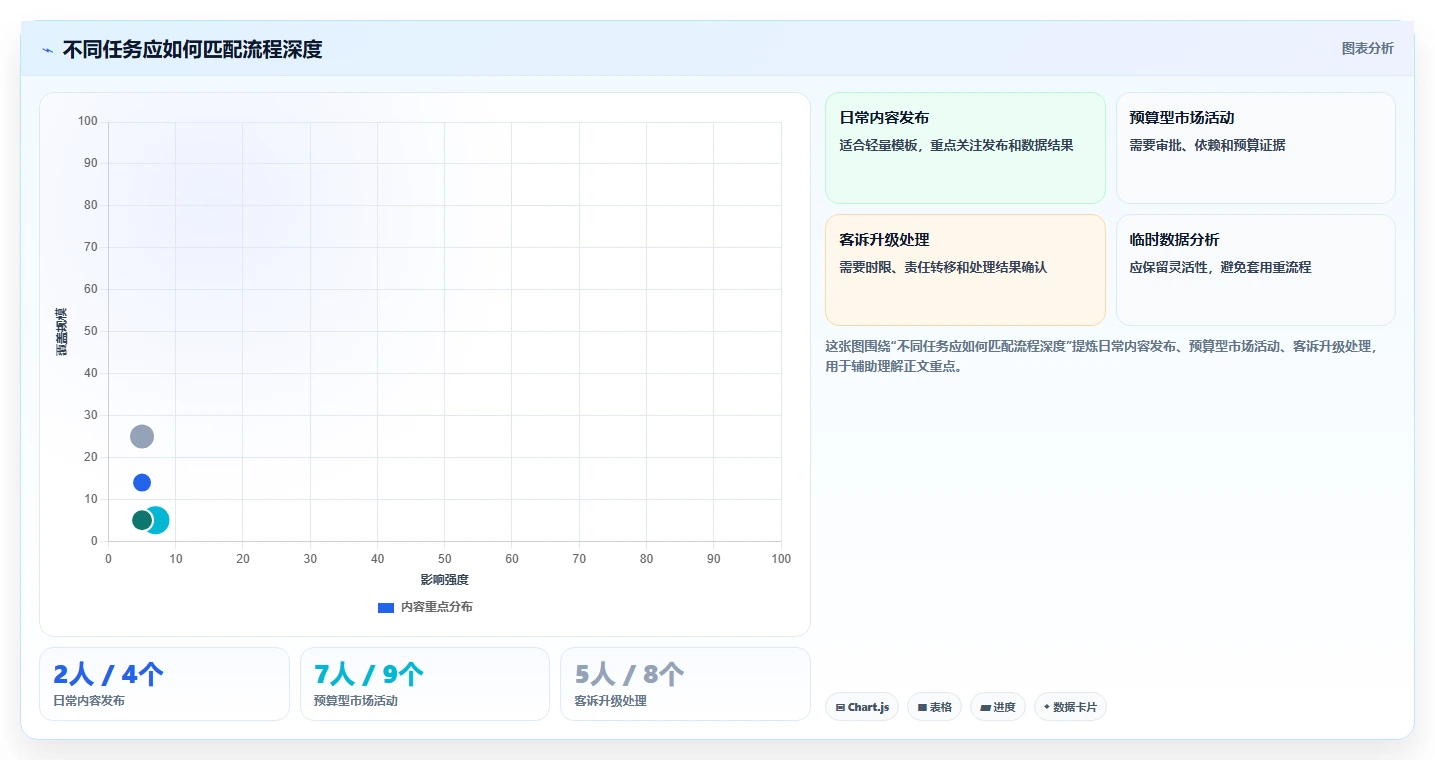Click the text 需要时限、责任转移和处理结果确认

[943, 267]
